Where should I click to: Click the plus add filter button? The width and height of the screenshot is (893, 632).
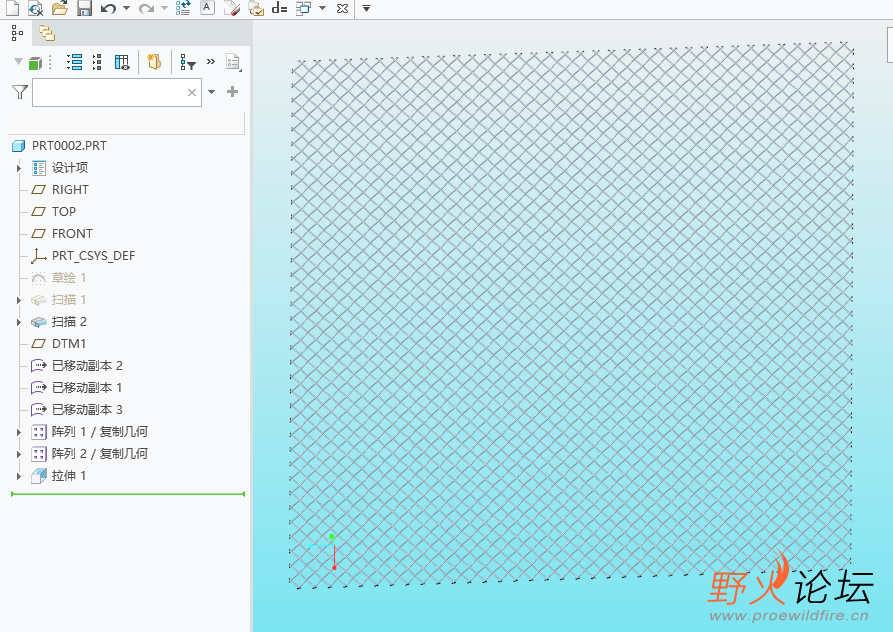point(232,92)
